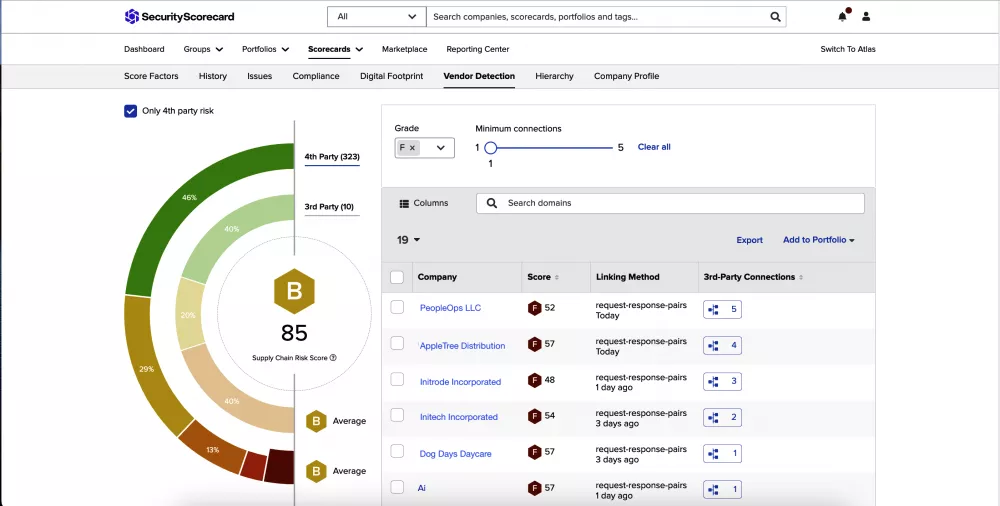The image size is (1000, 506).
Task: Click the top search companies field
Action: (606, 17)
